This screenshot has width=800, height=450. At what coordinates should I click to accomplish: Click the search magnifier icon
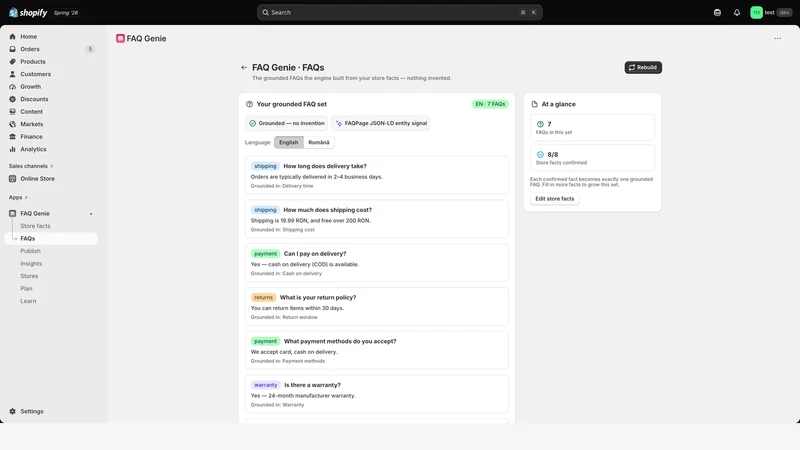click(265, 12)
